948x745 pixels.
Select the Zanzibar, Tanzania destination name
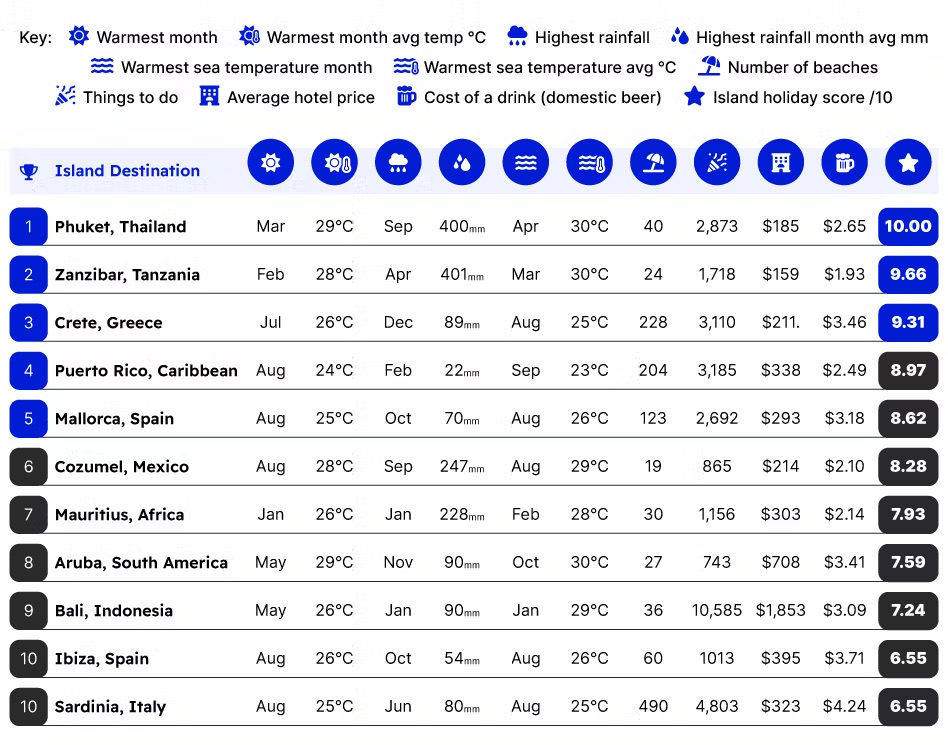(127, 275)
